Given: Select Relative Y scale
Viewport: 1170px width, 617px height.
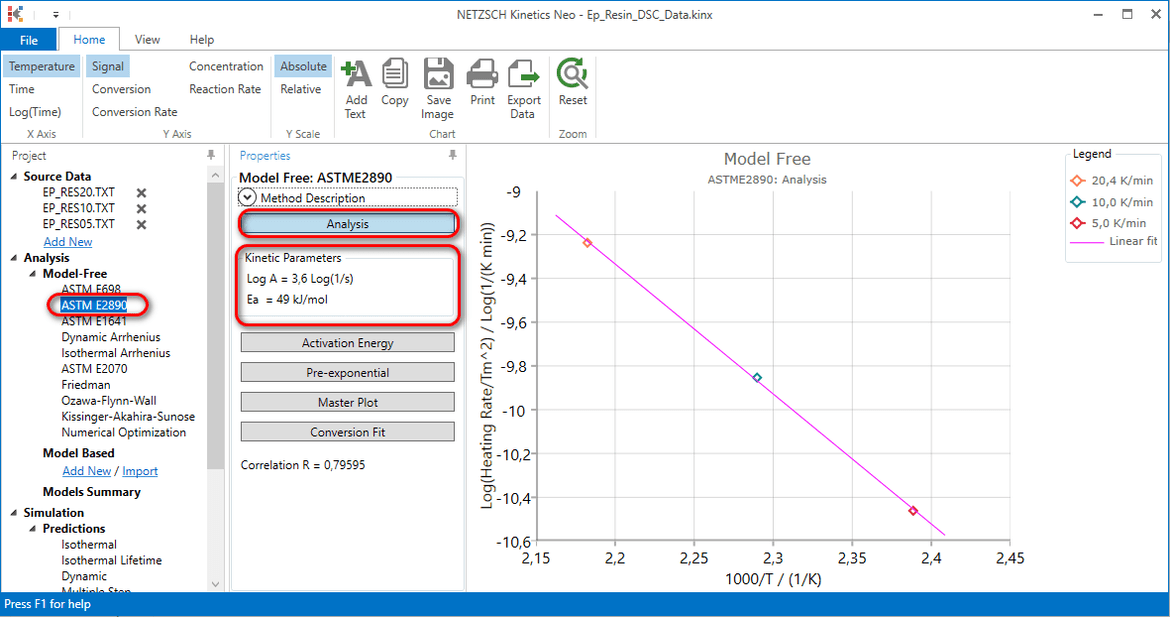Looking at the screenshot, I should [301, 89].
